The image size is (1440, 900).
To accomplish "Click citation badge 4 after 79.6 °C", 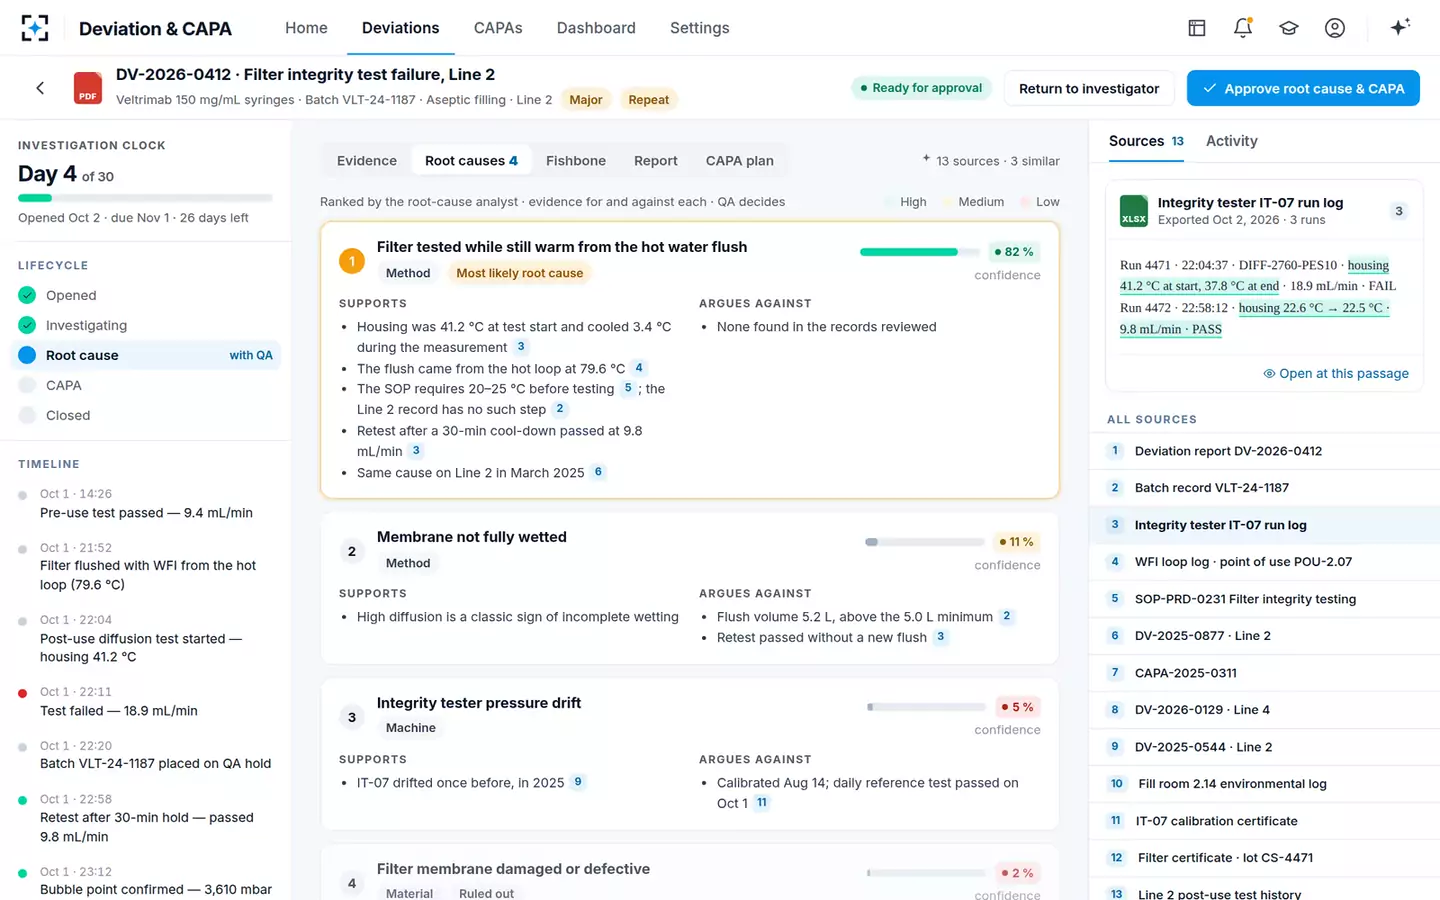I will coord(639,368).
